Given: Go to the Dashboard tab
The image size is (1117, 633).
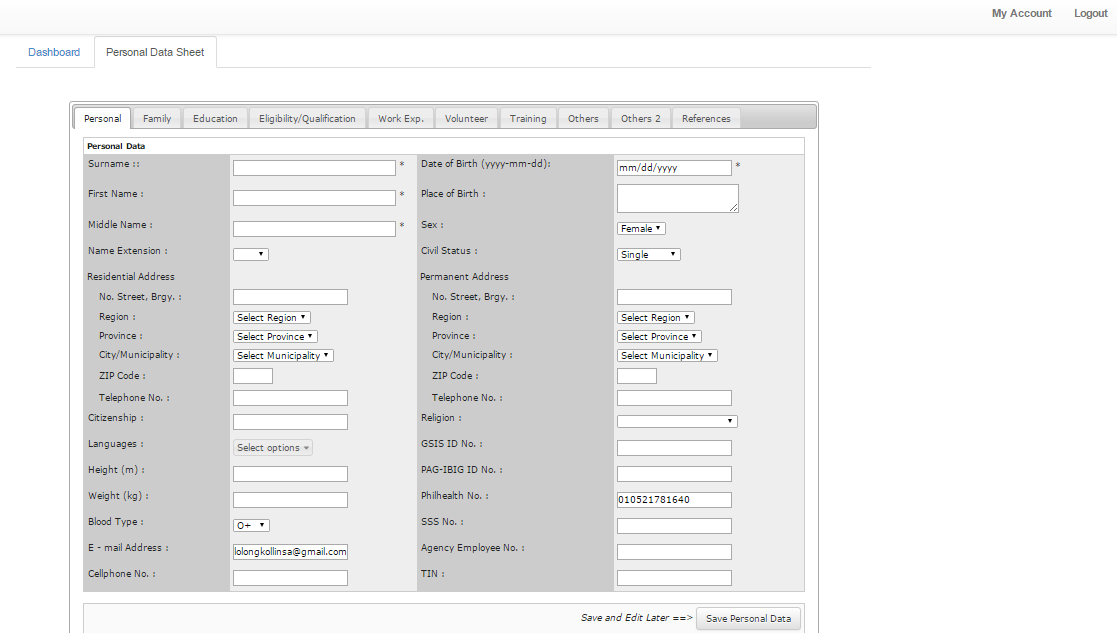Looking at the screenshot, I should point(54,52).
